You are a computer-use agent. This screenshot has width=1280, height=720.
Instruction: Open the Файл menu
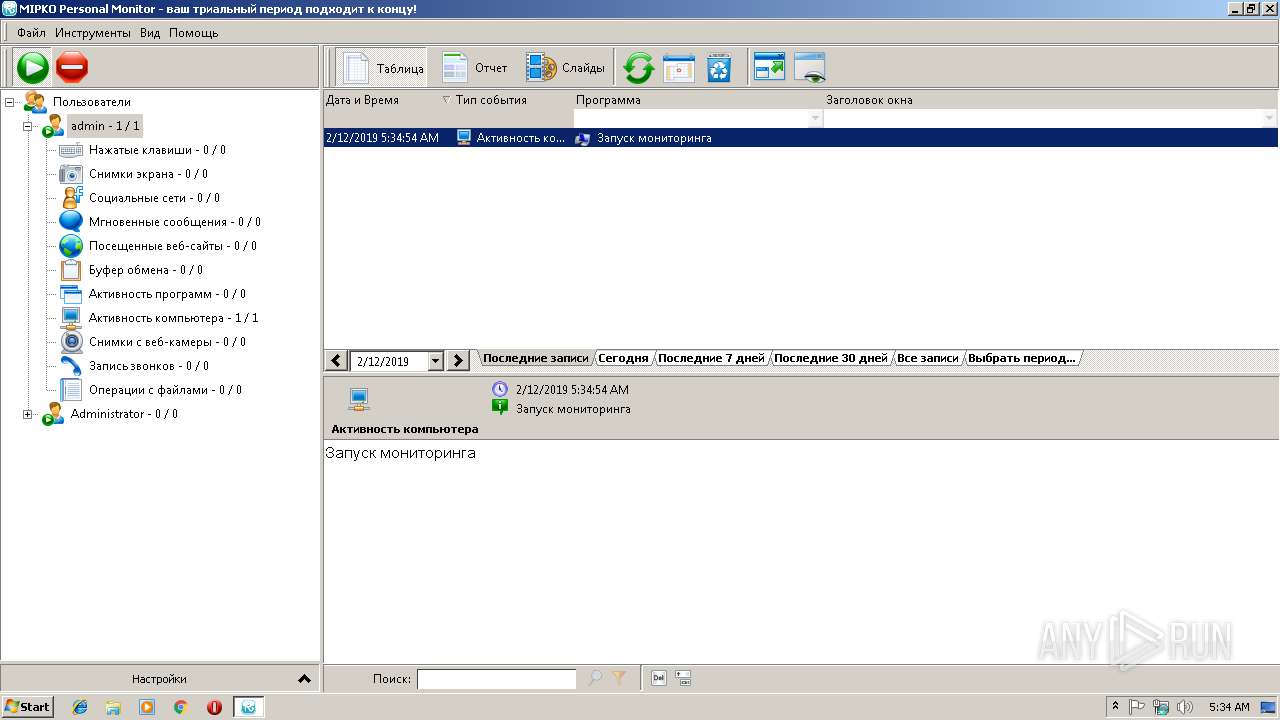31,33
